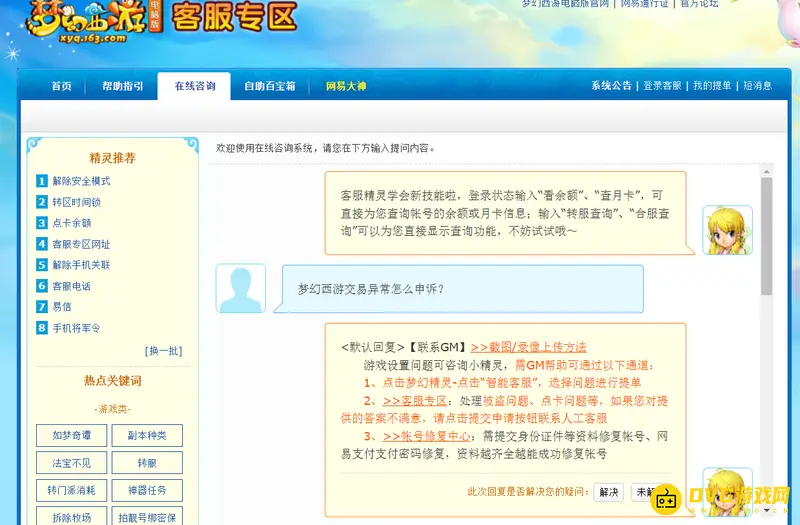
Task: Click the 拆除牧场 keyword button
Action: (71, 516)
